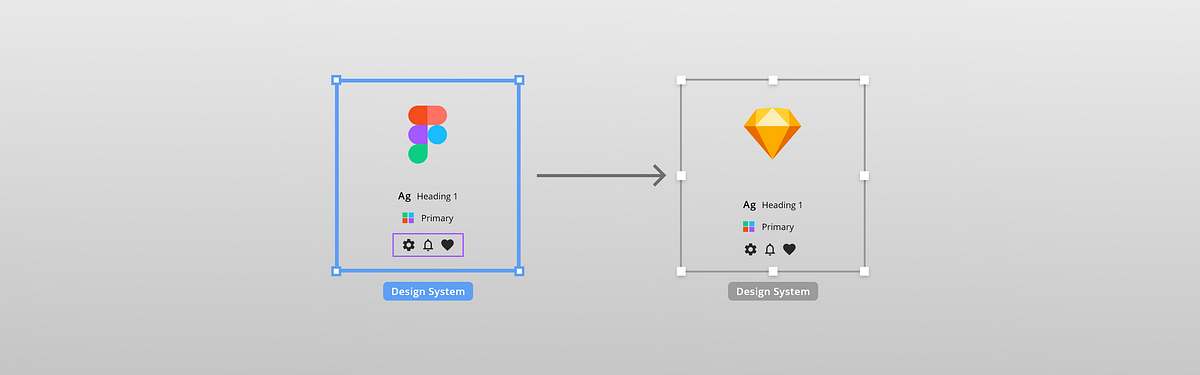Select the gear icon under the Figma logo

tap(408, 245)
